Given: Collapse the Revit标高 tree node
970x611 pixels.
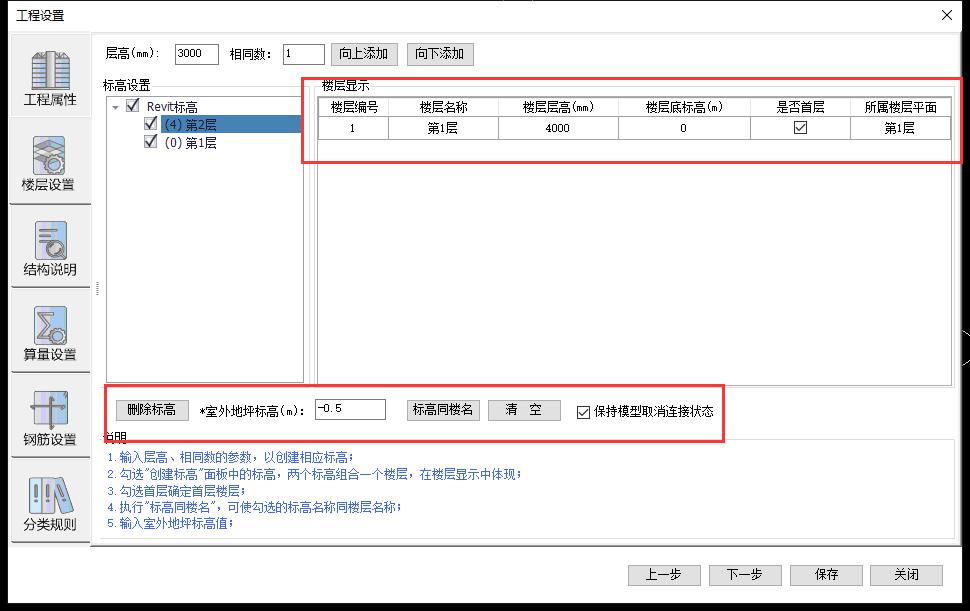Looking at the screenshot, I should click(116, 107).
